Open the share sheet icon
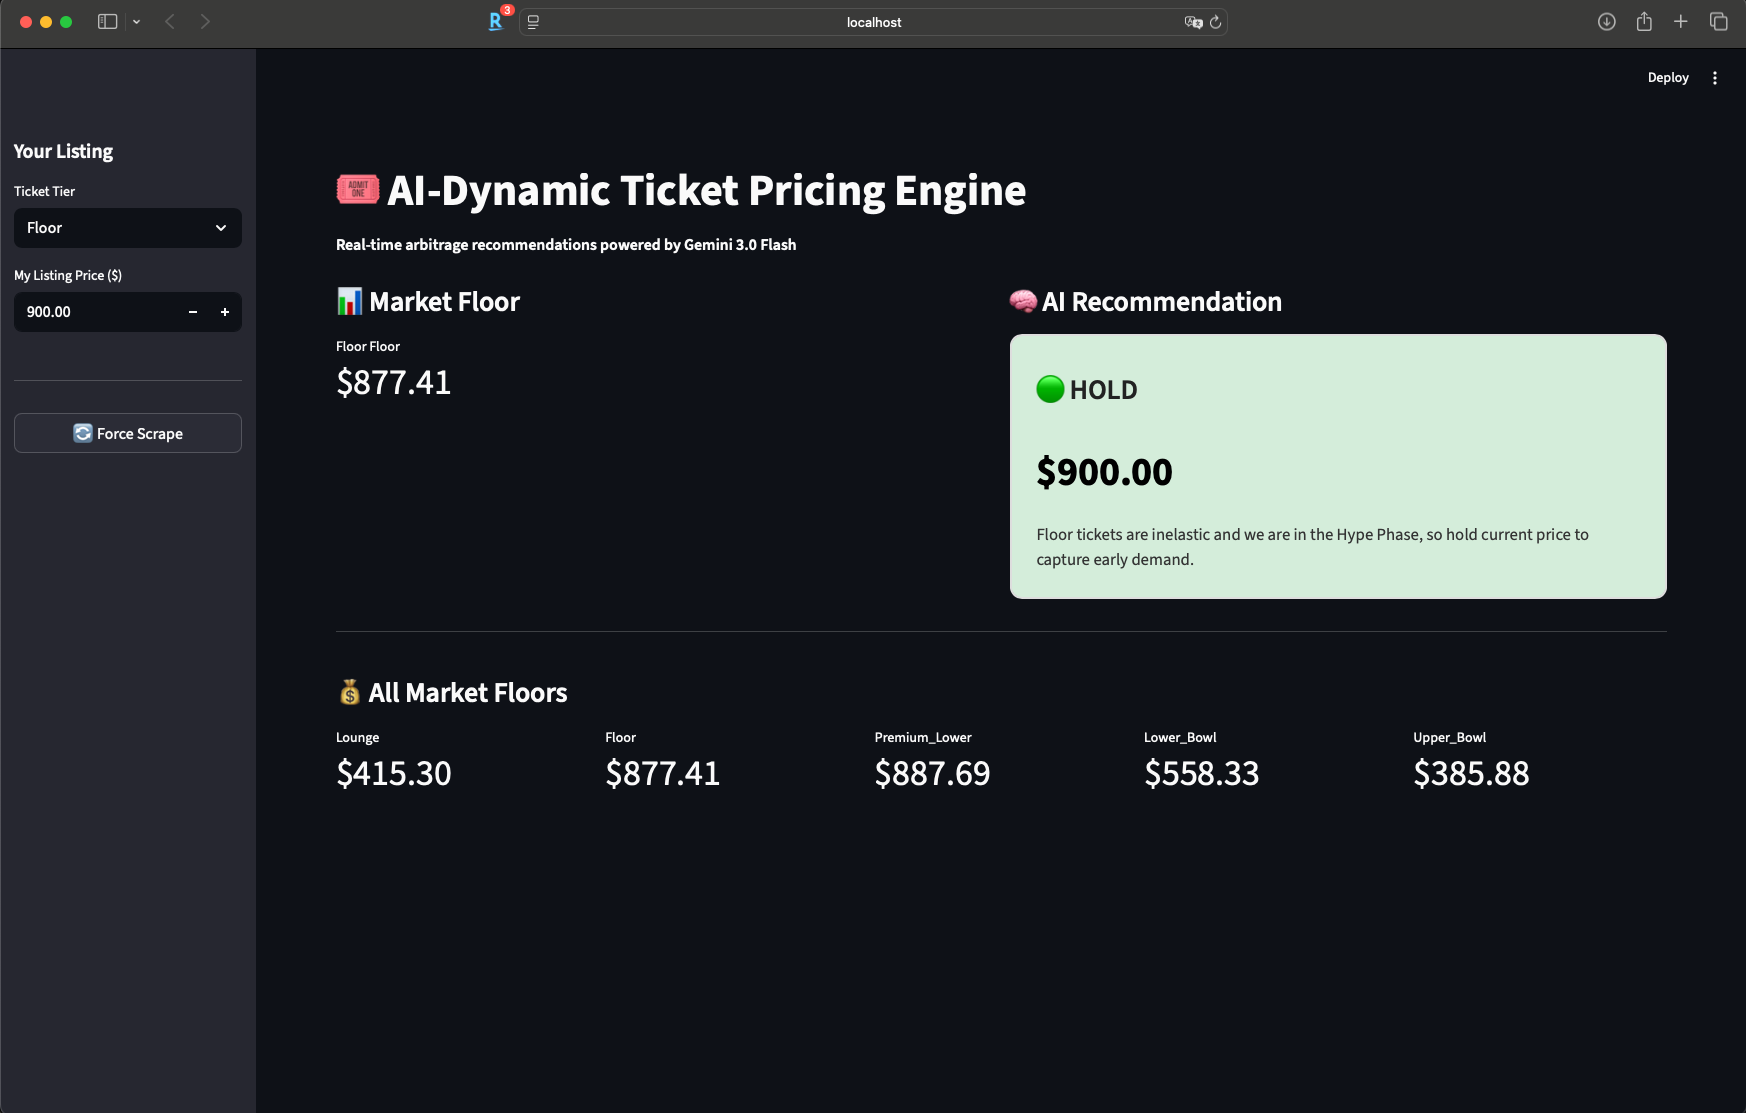The height and width of the screenshot is (1113, 1746). (1644, 22)
